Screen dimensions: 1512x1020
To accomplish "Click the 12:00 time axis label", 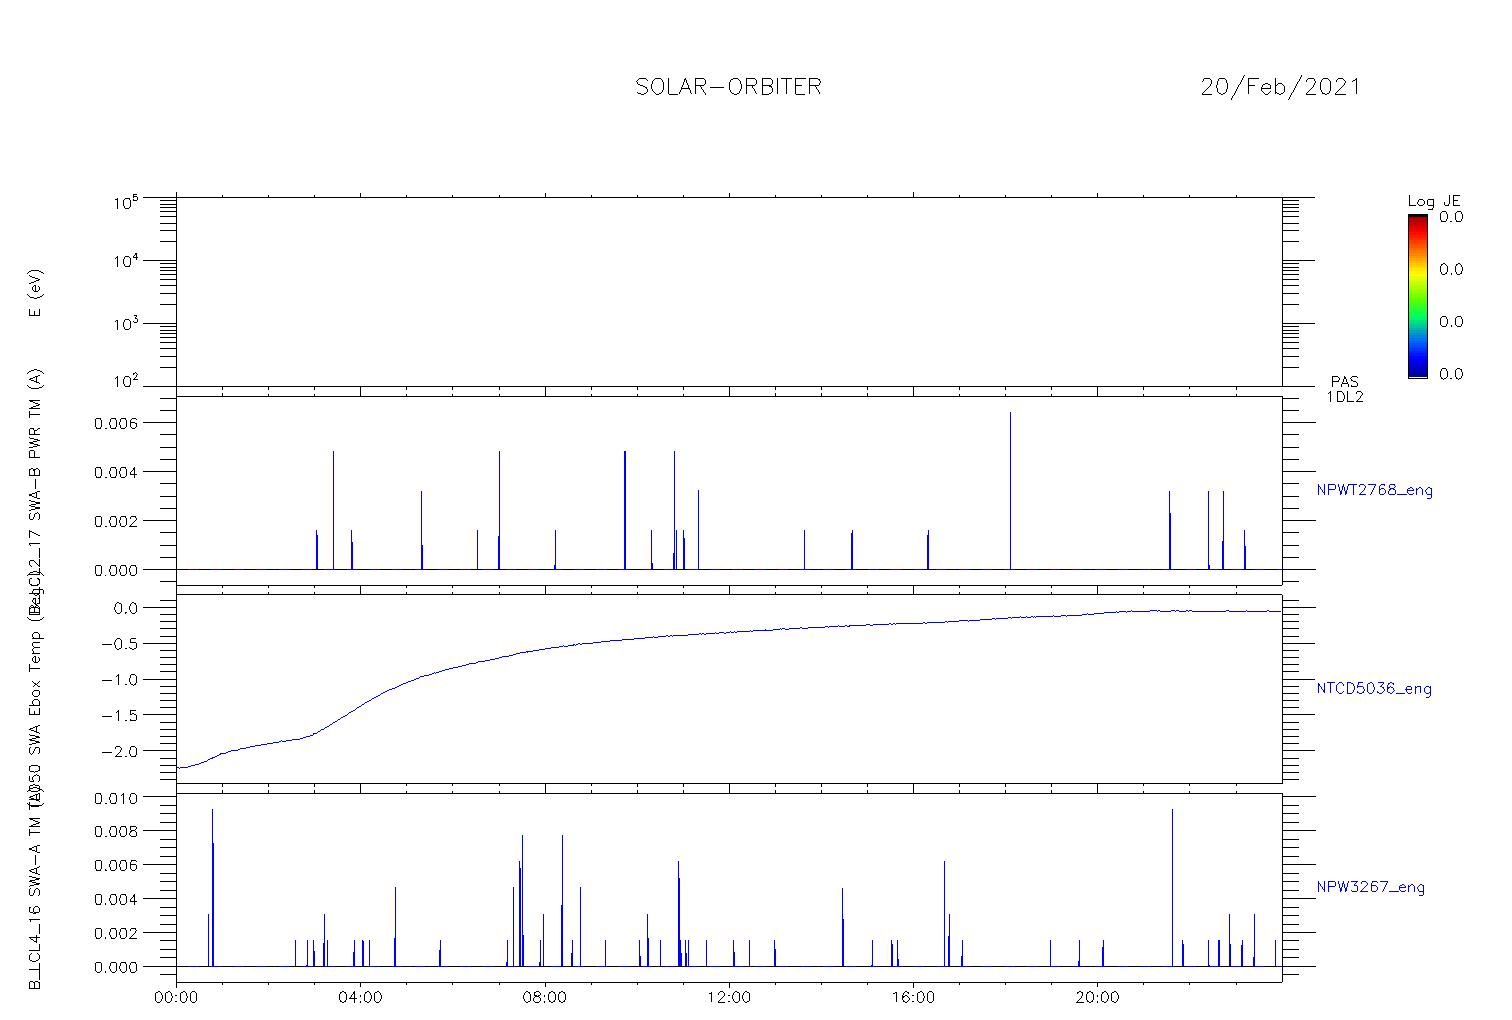I will pyautogui.click(x=729, y=997).
